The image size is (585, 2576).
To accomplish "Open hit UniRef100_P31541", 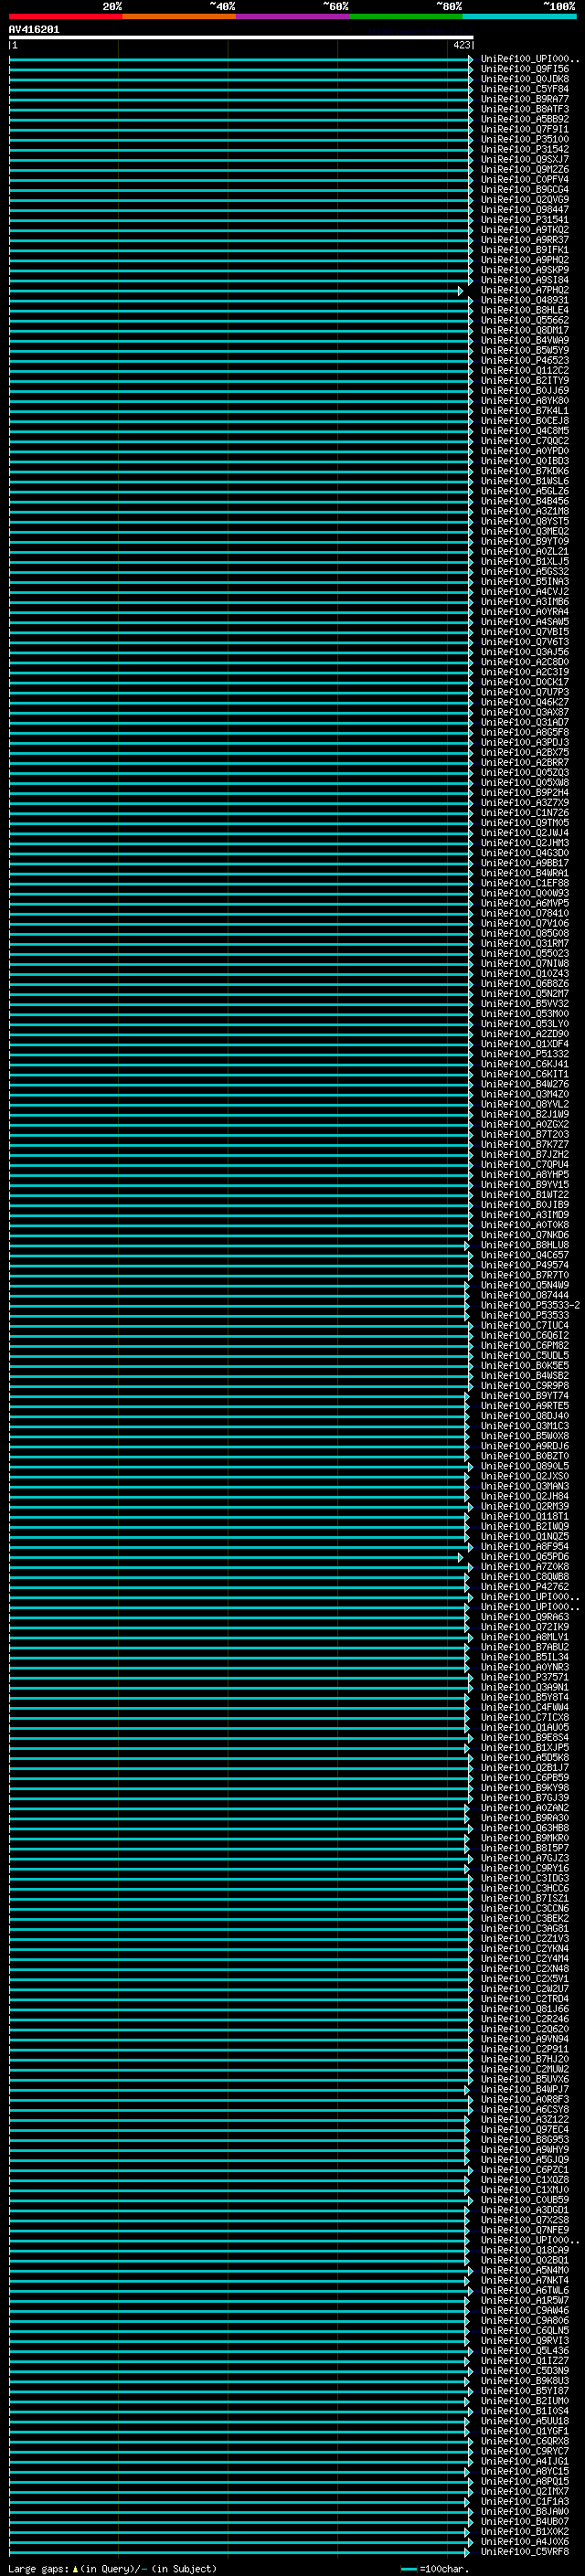I will (x=525, y=220).
